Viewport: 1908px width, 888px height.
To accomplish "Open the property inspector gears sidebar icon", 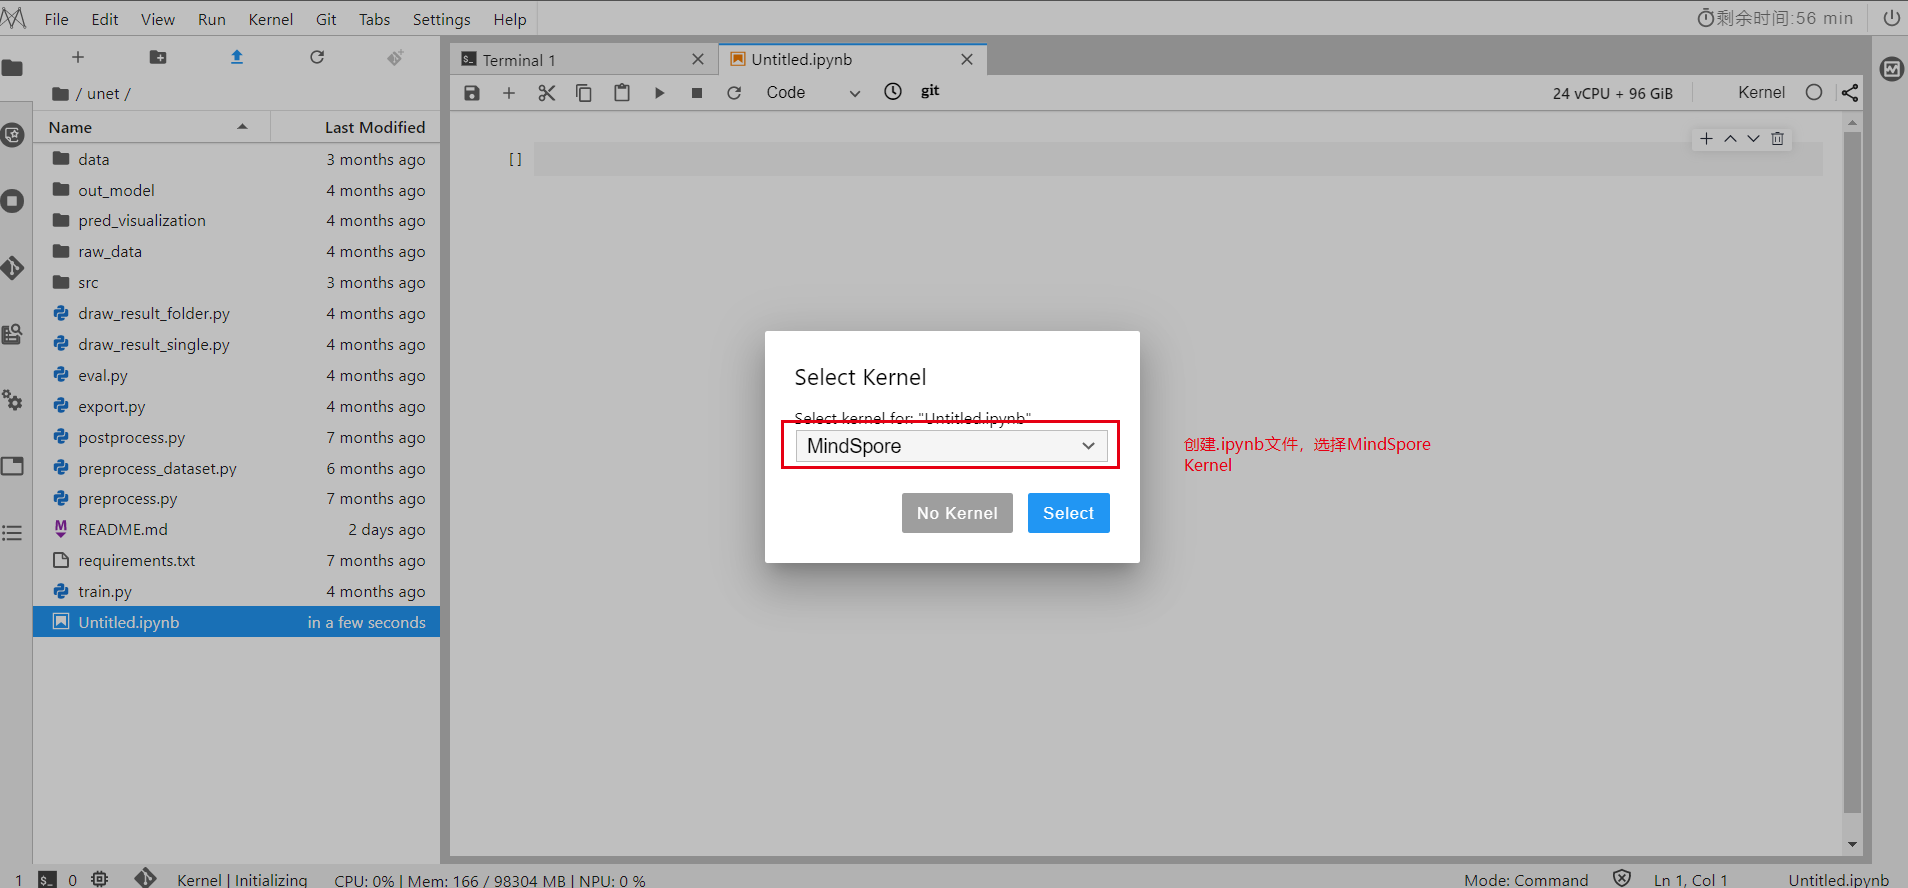I will pos(12,400).
